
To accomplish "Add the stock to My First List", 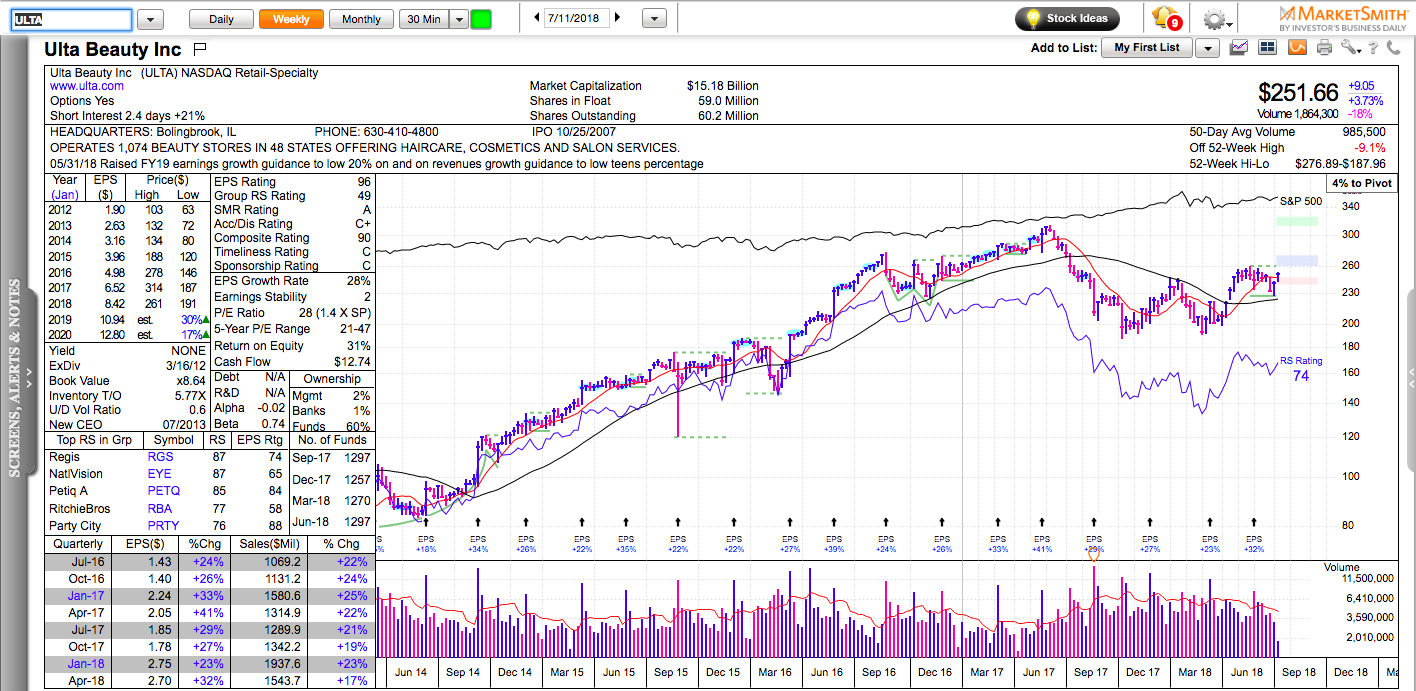I will point(1147,48).
